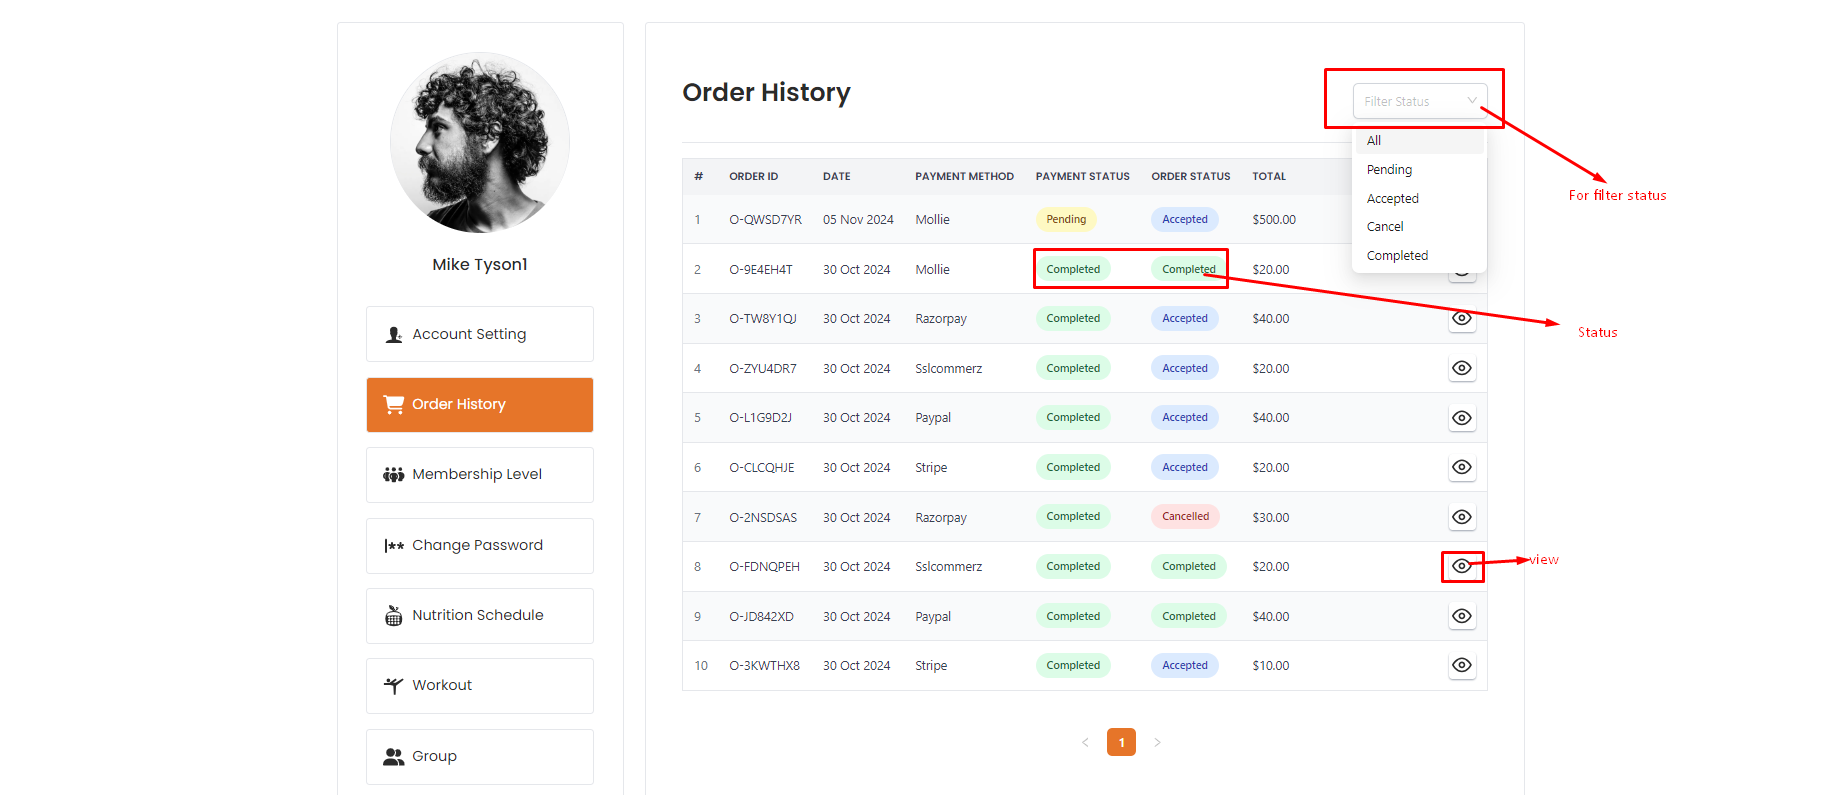Click eye icon for order O-FDNQPEH
1837x795 pixels.
[x=1462, y=566]
